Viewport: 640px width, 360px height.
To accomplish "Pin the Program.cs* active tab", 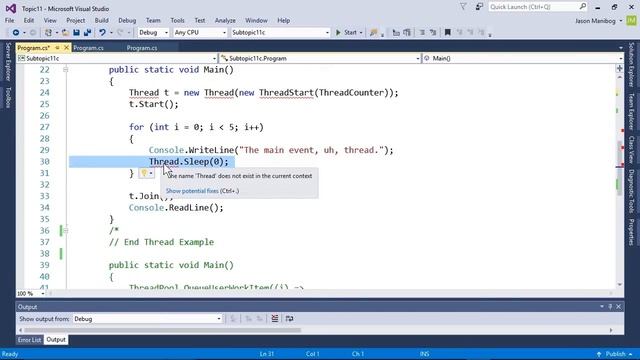I will tap(58, 48).
